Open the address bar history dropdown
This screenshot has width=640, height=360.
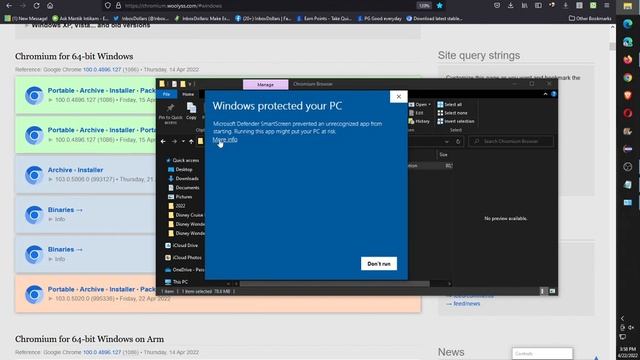tap(447, 142)
